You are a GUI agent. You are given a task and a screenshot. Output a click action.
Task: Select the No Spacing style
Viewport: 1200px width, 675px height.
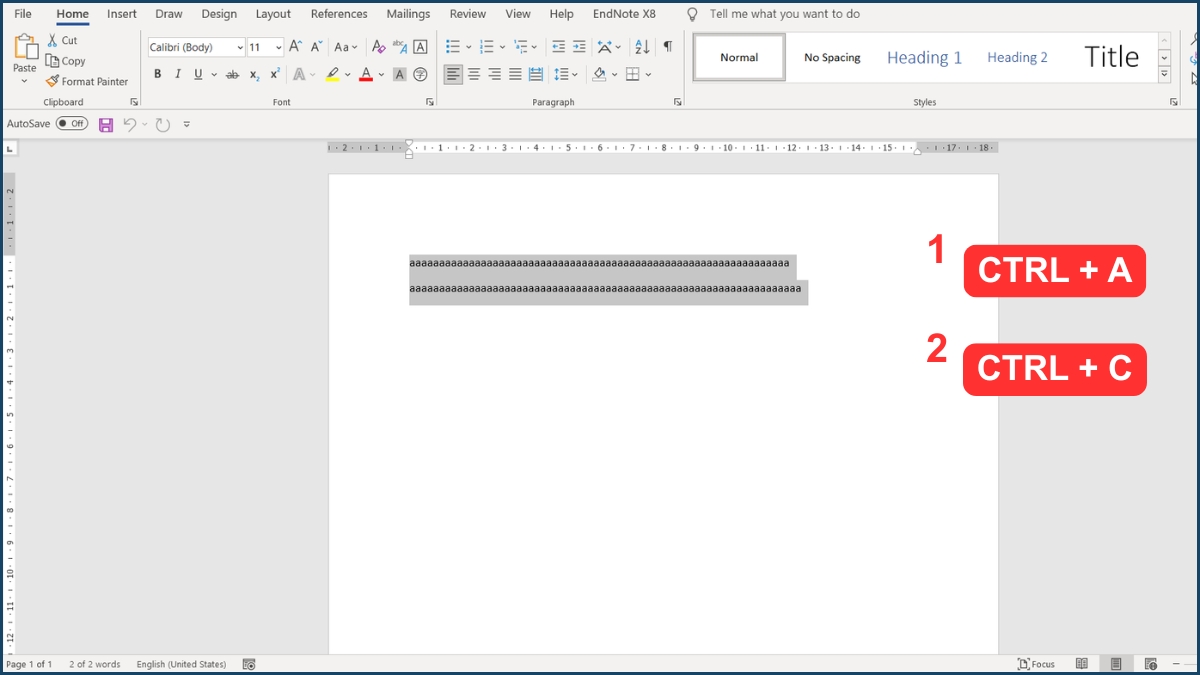coord(832,57)
